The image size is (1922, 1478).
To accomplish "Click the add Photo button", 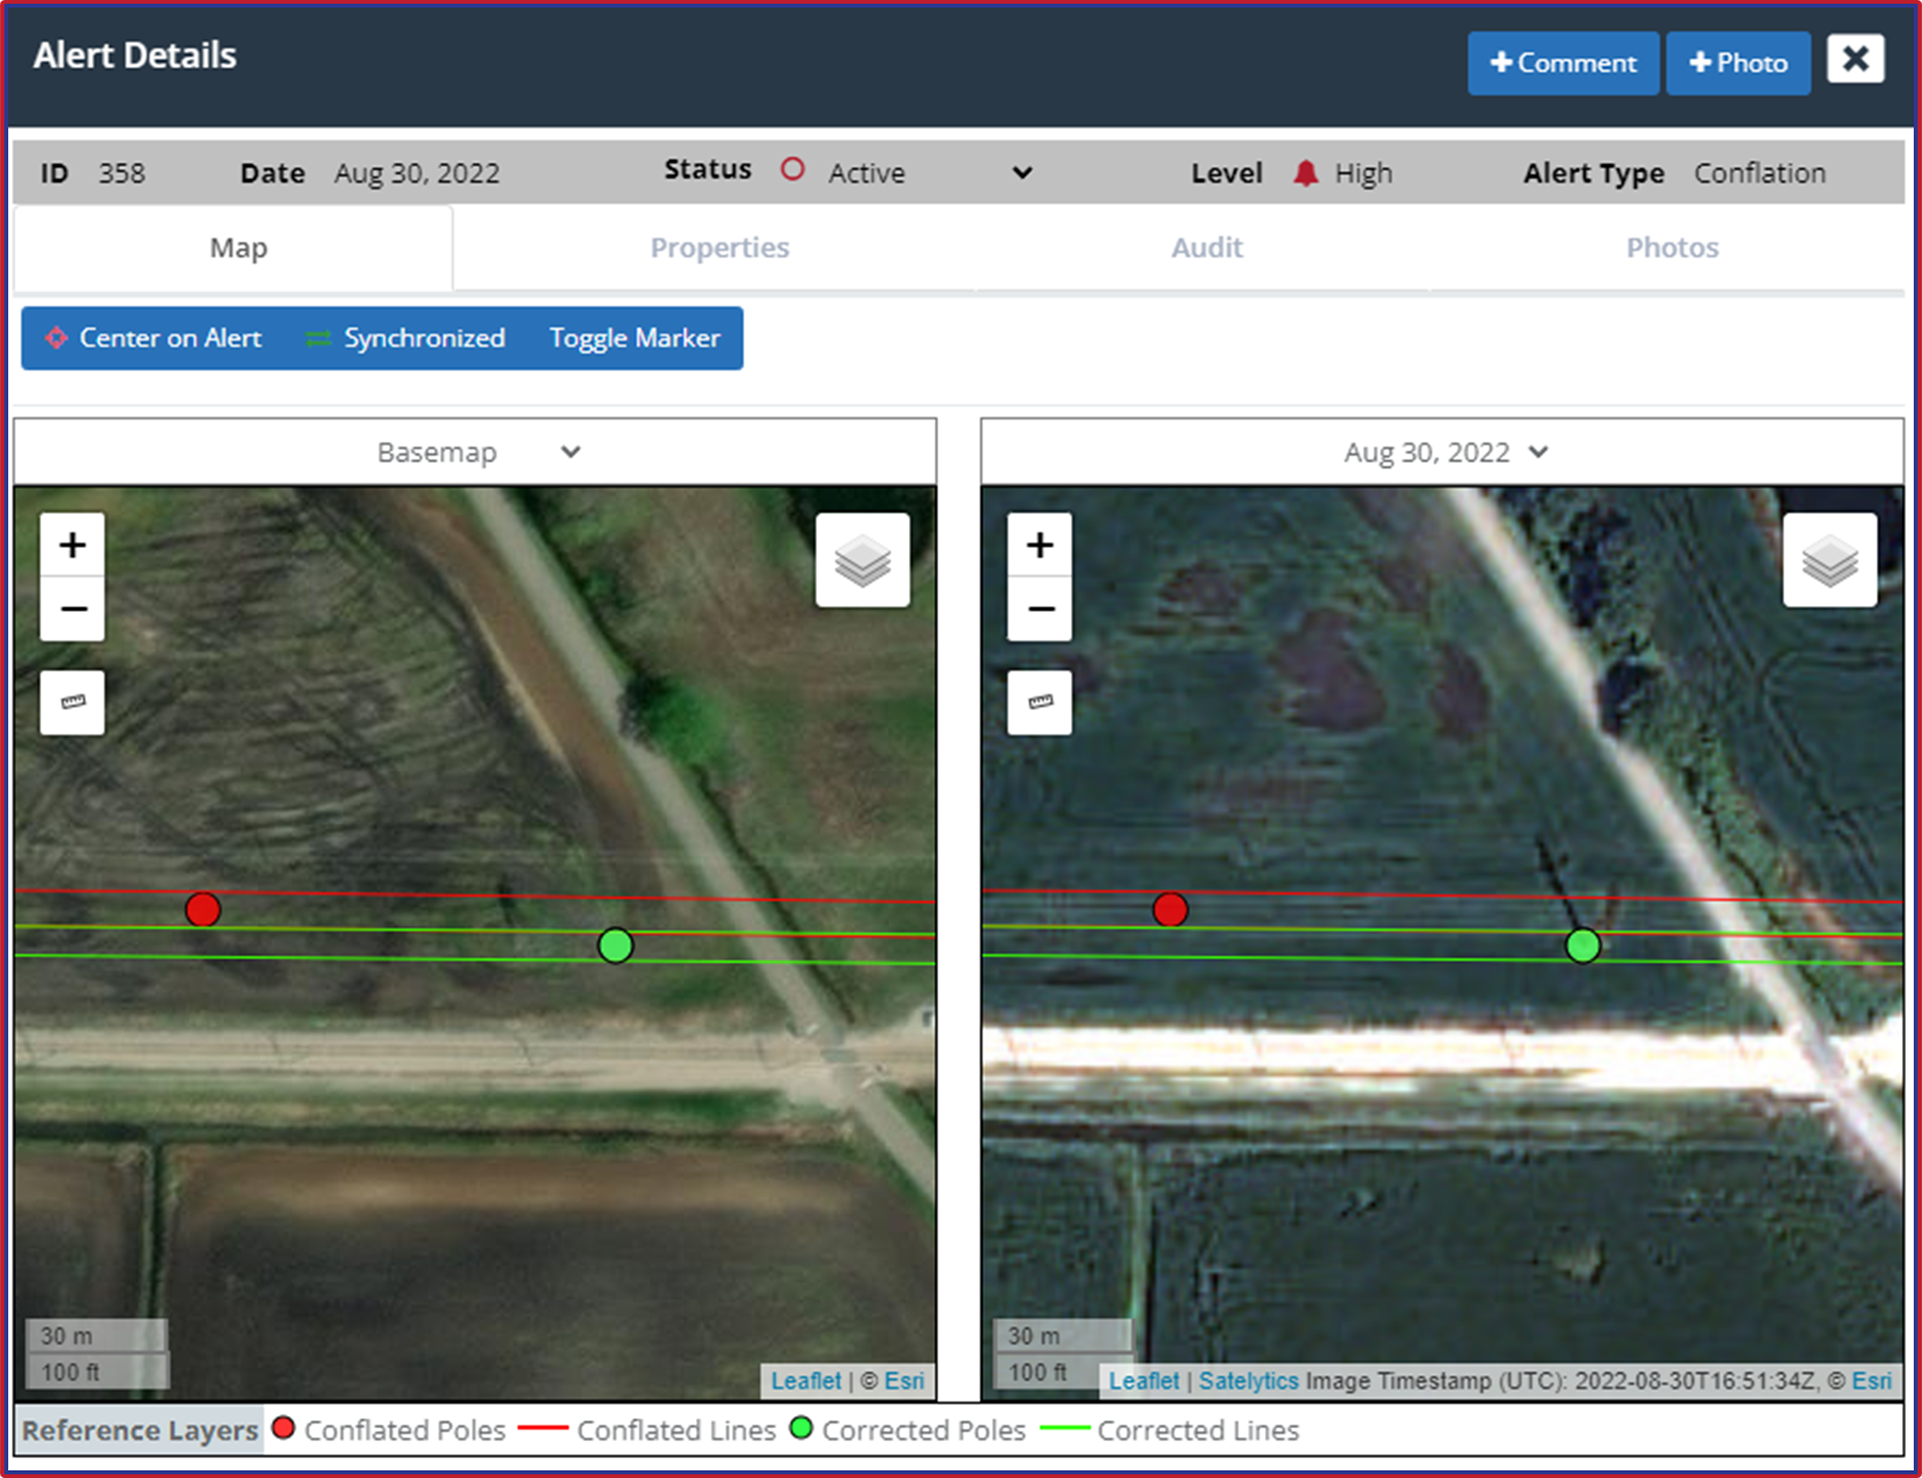I will [x=1737, y=63].
